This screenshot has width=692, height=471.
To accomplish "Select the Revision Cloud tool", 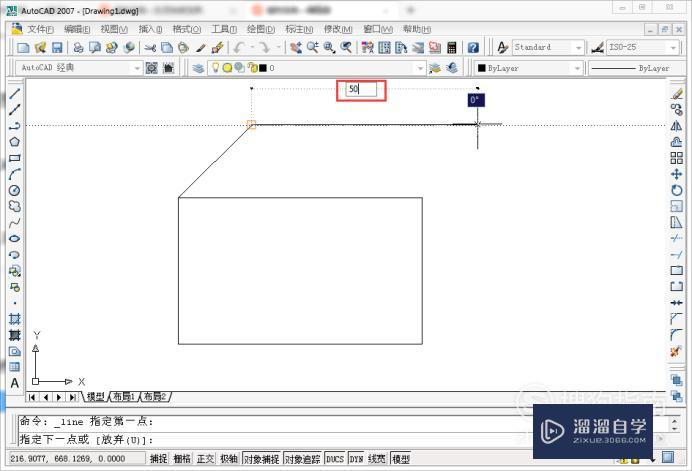I will (15, 206).
